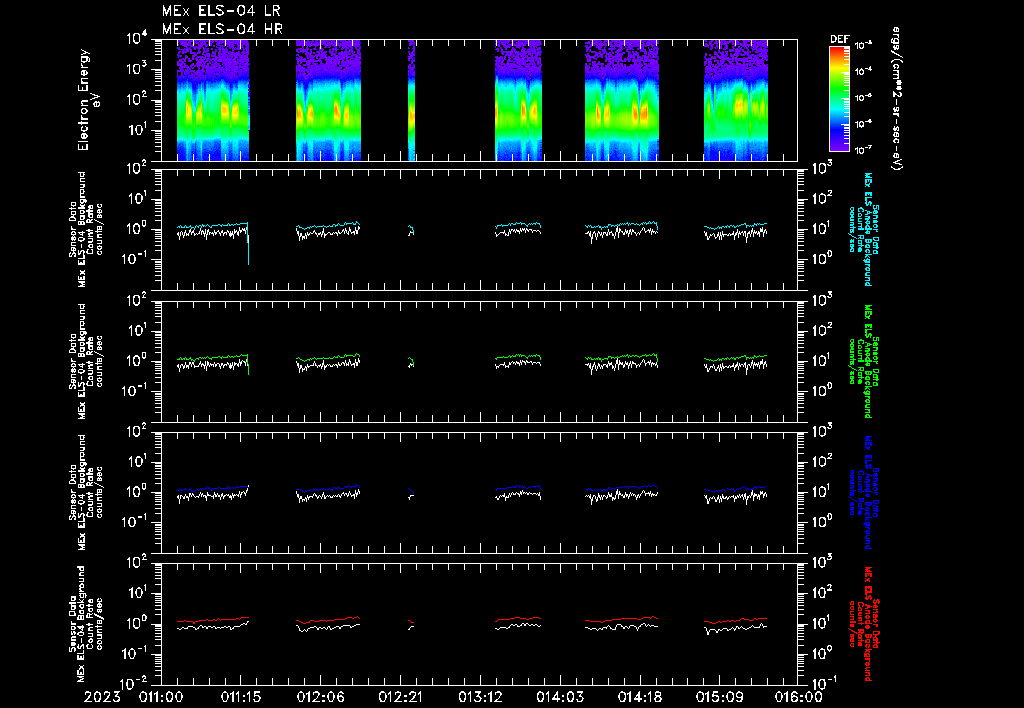Click the 012:06 time tick label
Viewport: 1024px width, 708px height.
click(321, 697)
